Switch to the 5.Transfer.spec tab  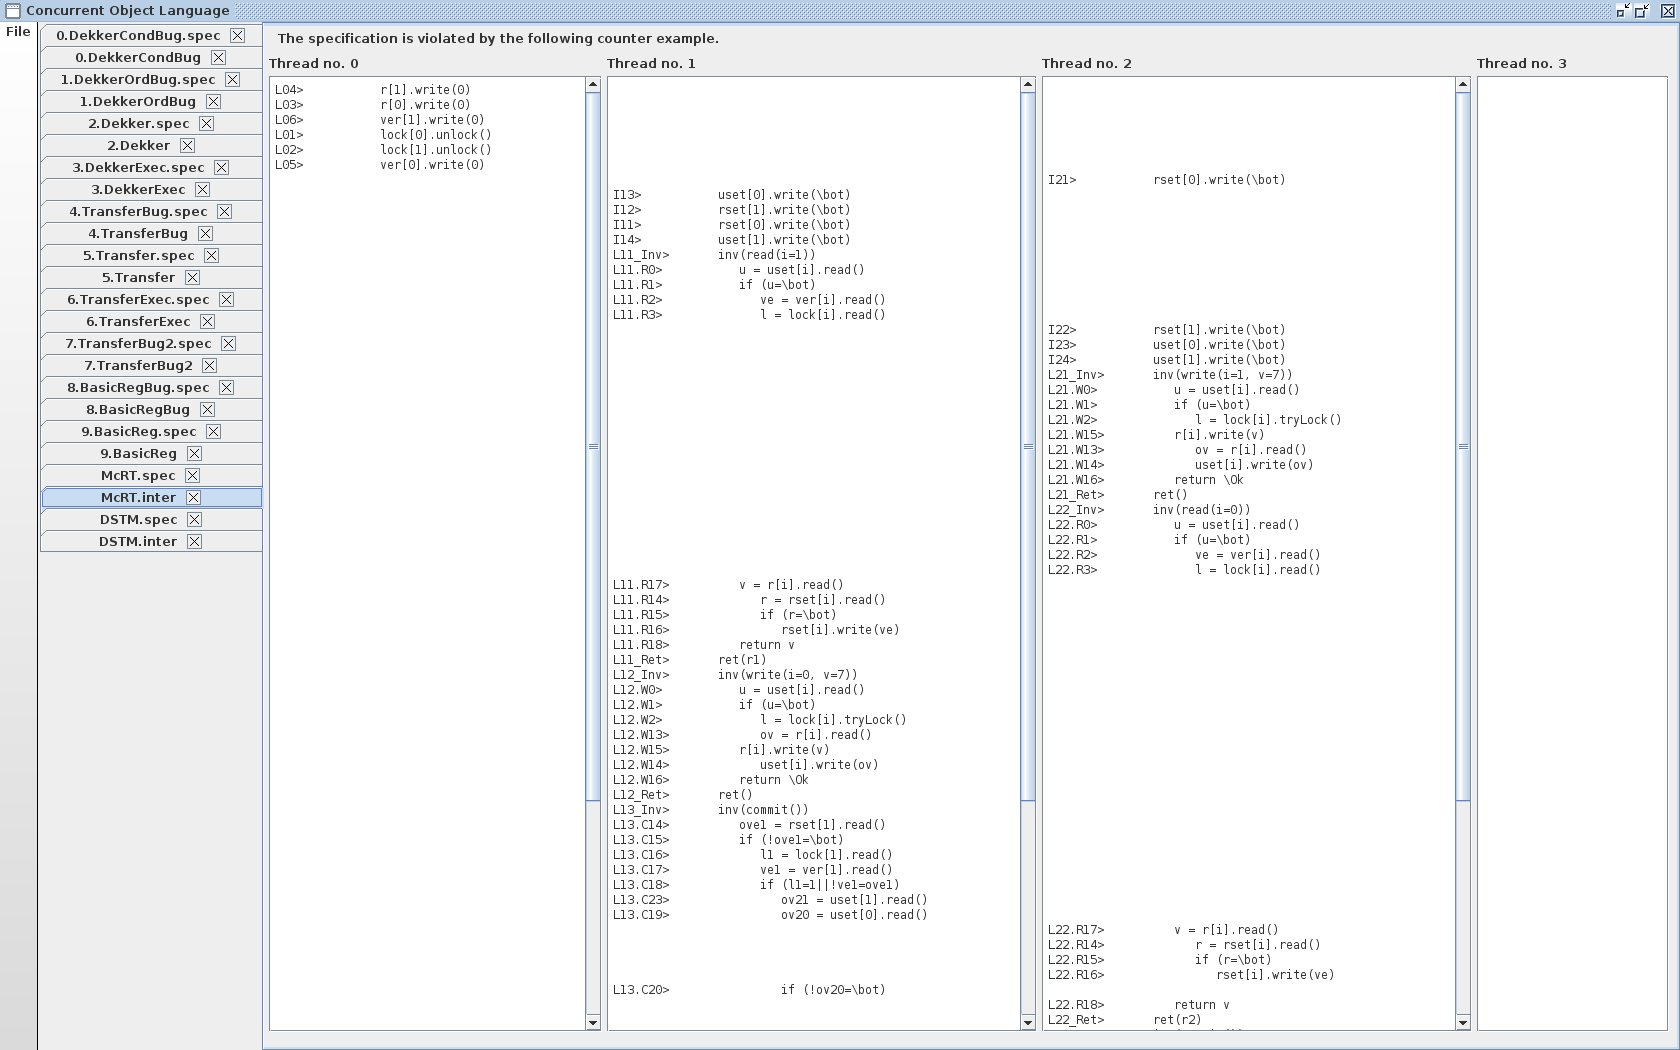[151, 255]
